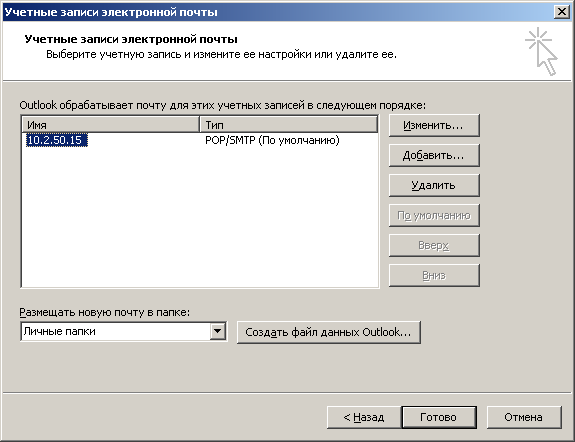Select the 10.2.50.15 account row
Viewport: 575px width, 442px height.
pyautogui.click(x=200, y=140)
